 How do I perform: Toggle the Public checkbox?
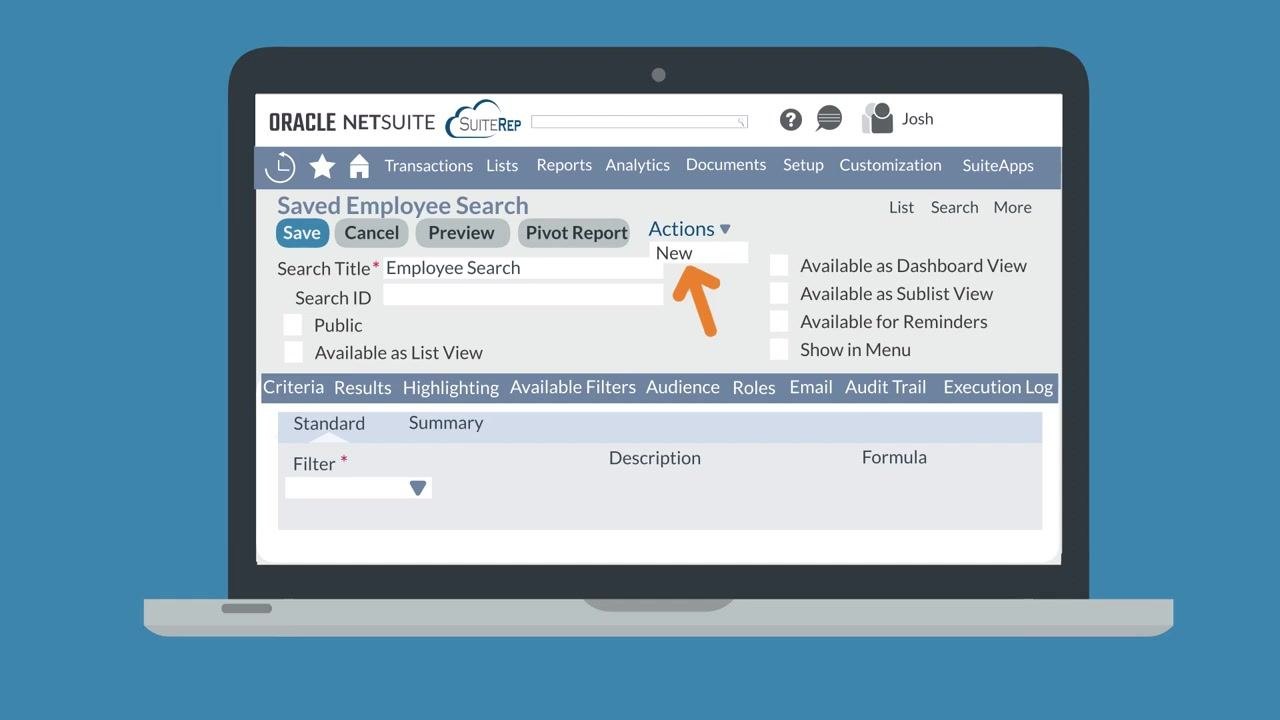coord(292,324)
